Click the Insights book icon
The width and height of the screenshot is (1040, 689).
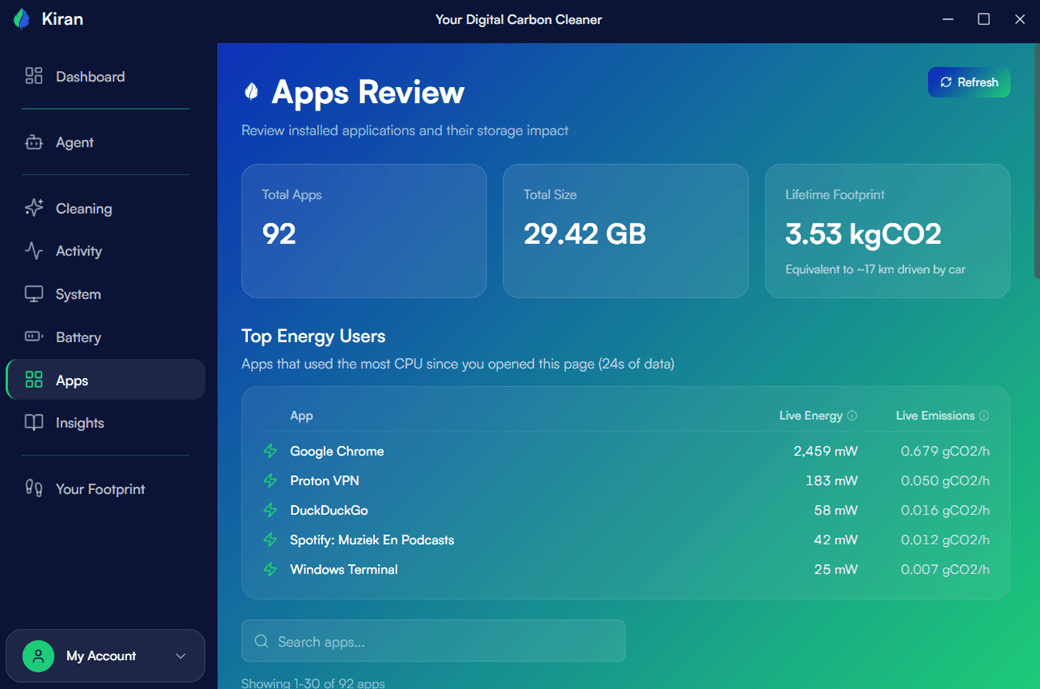click(34, 422)
